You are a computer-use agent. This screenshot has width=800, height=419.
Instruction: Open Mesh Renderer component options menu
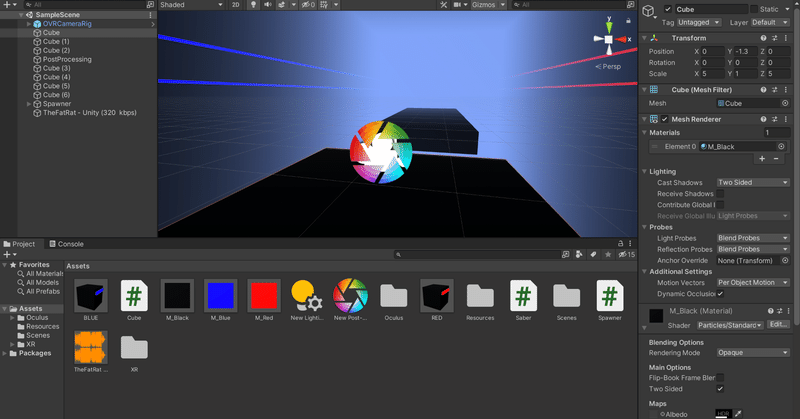click(786, 119)
